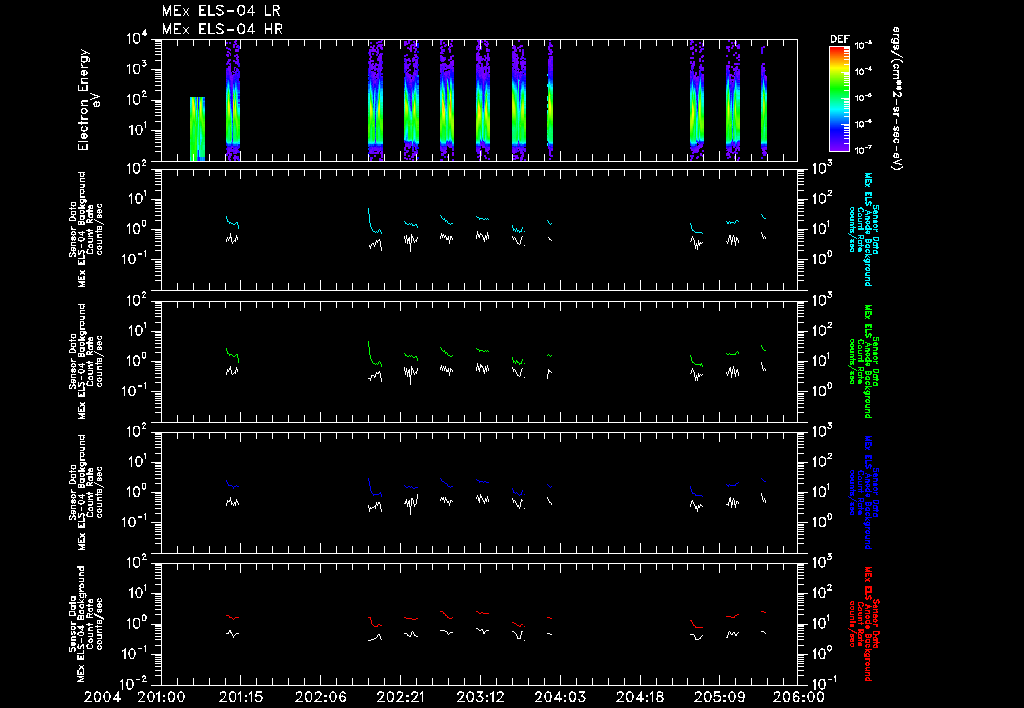Image resolution: width=1024 pixels, height=708 pixels.
Task: Click the DEF rainbow color bar
Action: click(x=839, y=99)
